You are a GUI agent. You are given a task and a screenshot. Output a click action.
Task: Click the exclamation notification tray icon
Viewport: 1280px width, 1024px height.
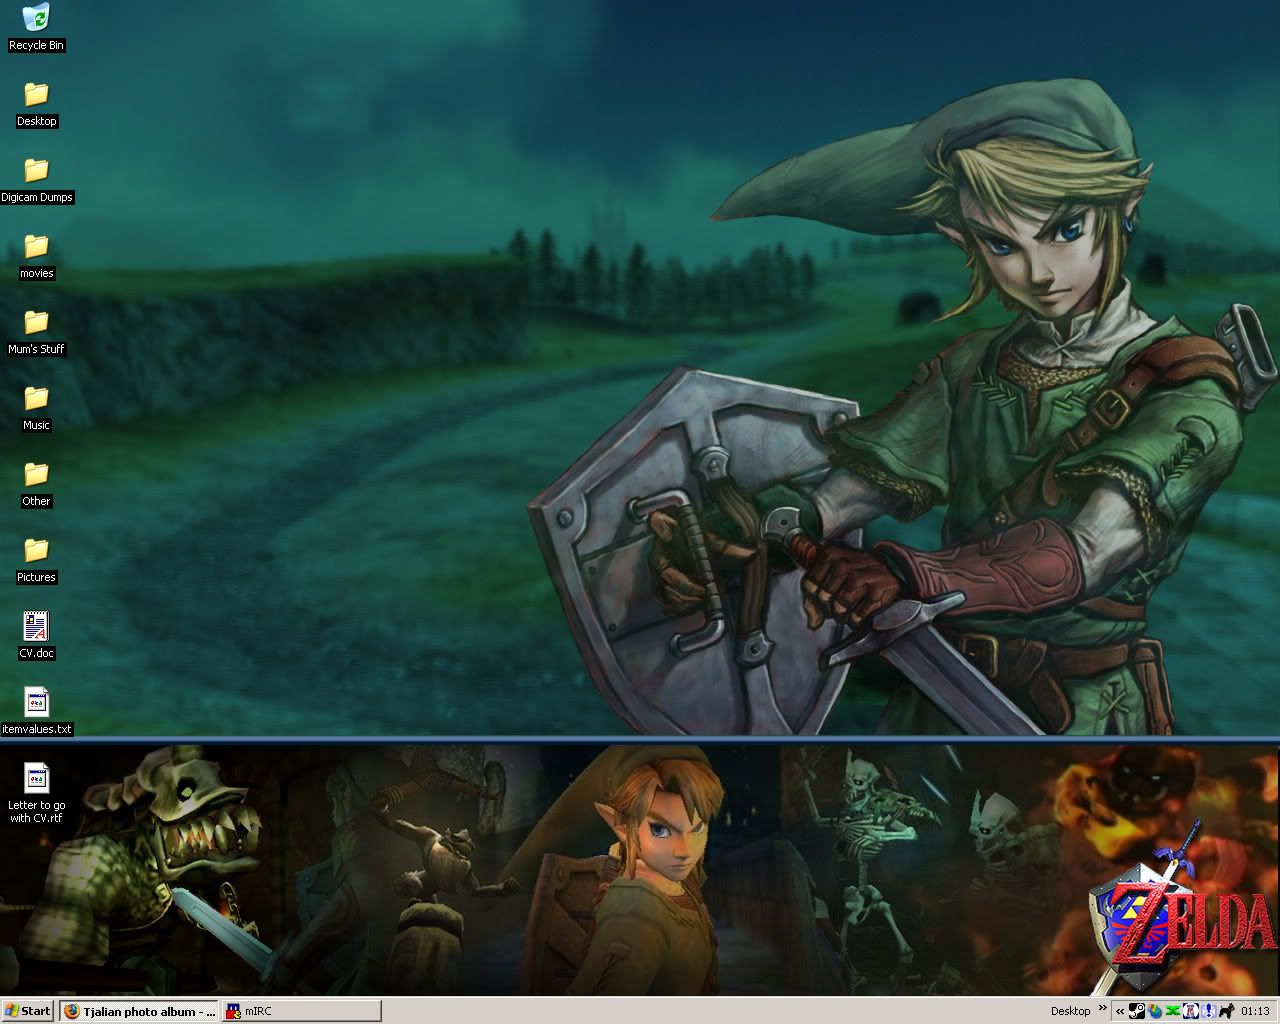(1209, 1011)
